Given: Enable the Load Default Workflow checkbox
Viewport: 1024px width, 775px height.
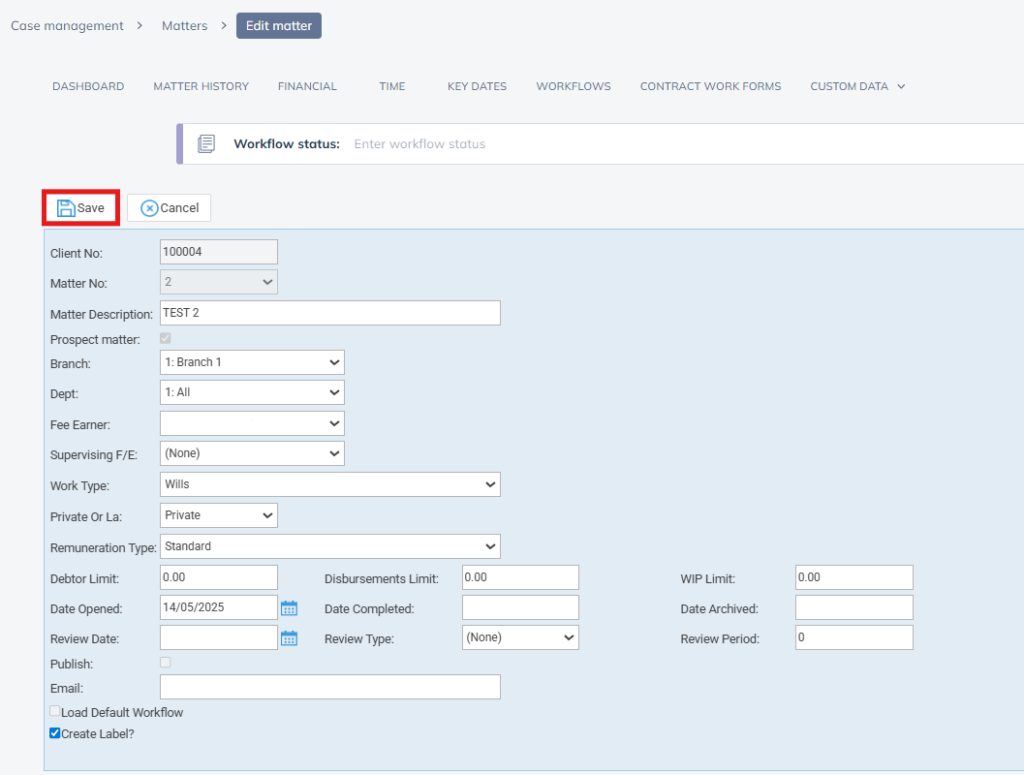Looking at the screenshot, I should coord(56,712).
